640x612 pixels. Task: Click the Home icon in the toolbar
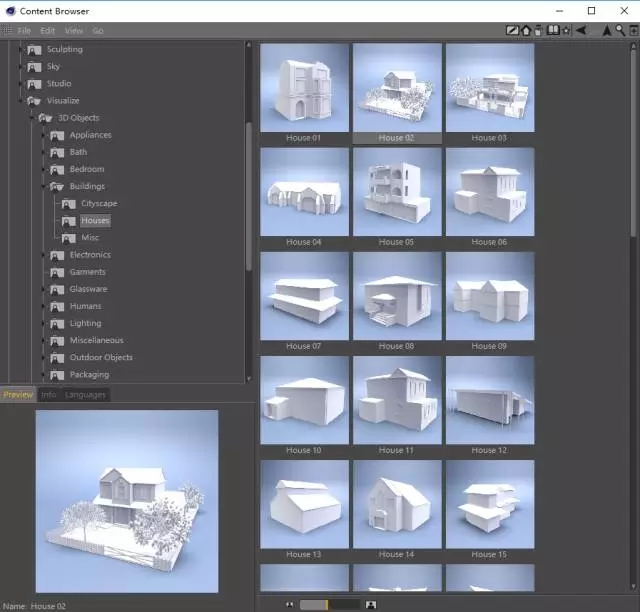click(526, 30)
